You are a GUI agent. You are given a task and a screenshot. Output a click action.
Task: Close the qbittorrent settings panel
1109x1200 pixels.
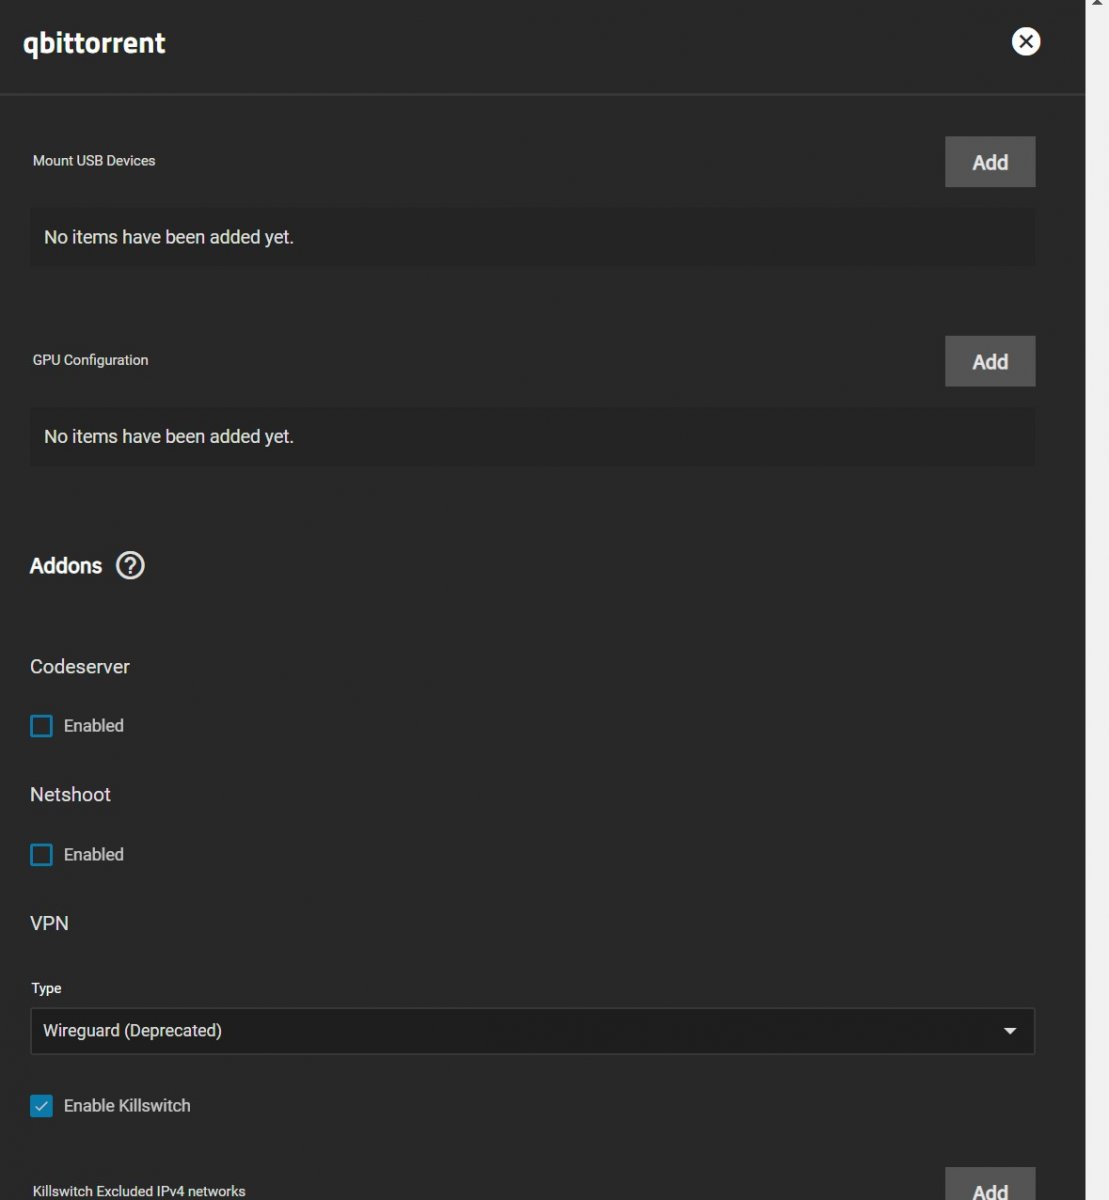click(x=1026, y=41)
